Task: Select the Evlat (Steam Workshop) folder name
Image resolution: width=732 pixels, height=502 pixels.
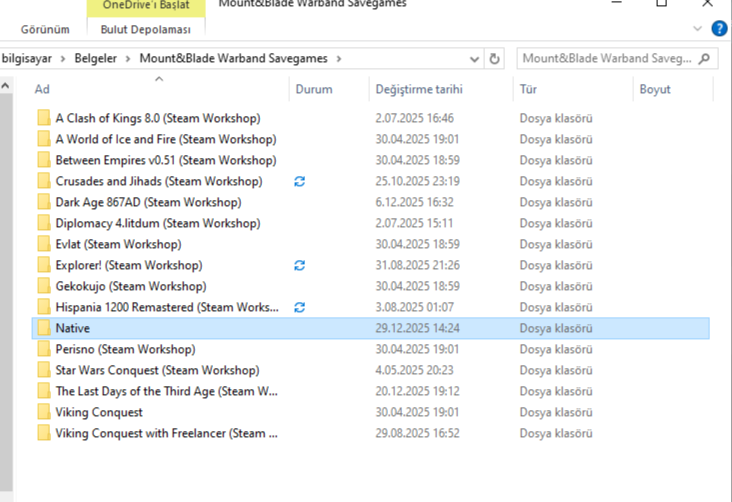Action: 119,244
